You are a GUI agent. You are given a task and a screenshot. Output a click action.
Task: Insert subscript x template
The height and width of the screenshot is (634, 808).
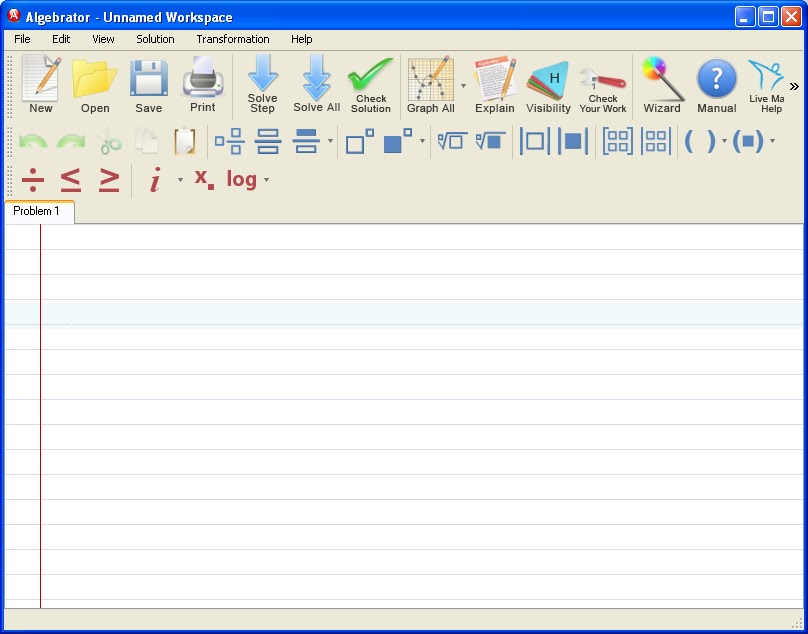coord(204,180)
